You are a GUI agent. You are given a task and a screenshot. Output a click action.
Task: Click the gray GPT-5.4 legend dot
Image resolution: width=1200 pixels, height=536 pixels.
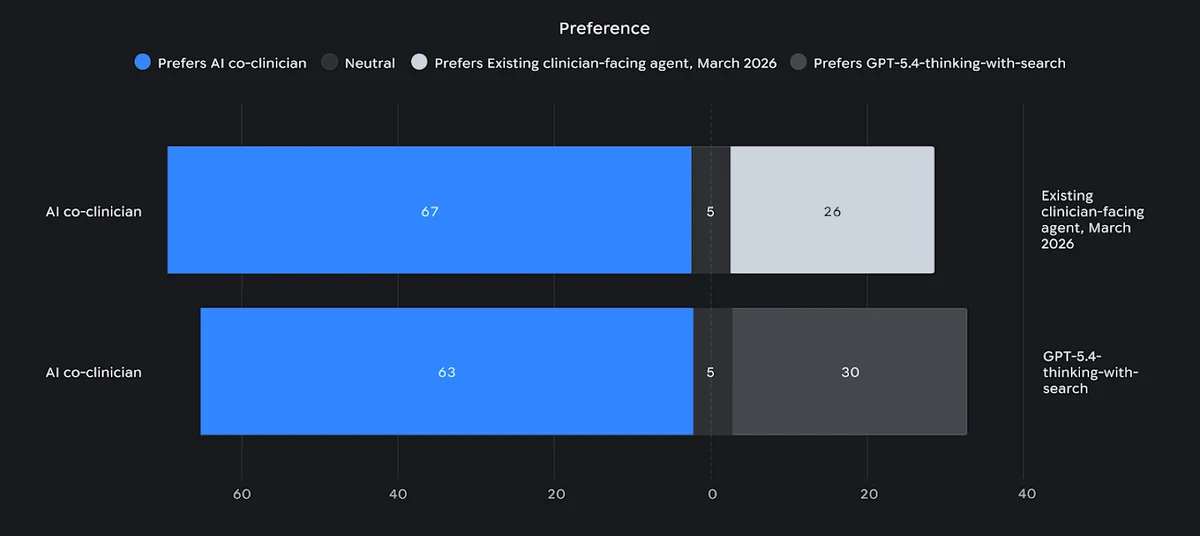pos(798,63)
